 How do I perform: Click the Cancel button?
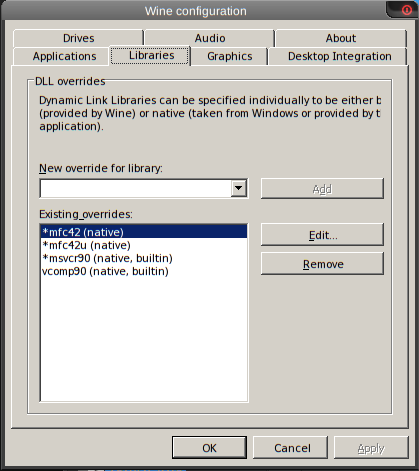290,448
